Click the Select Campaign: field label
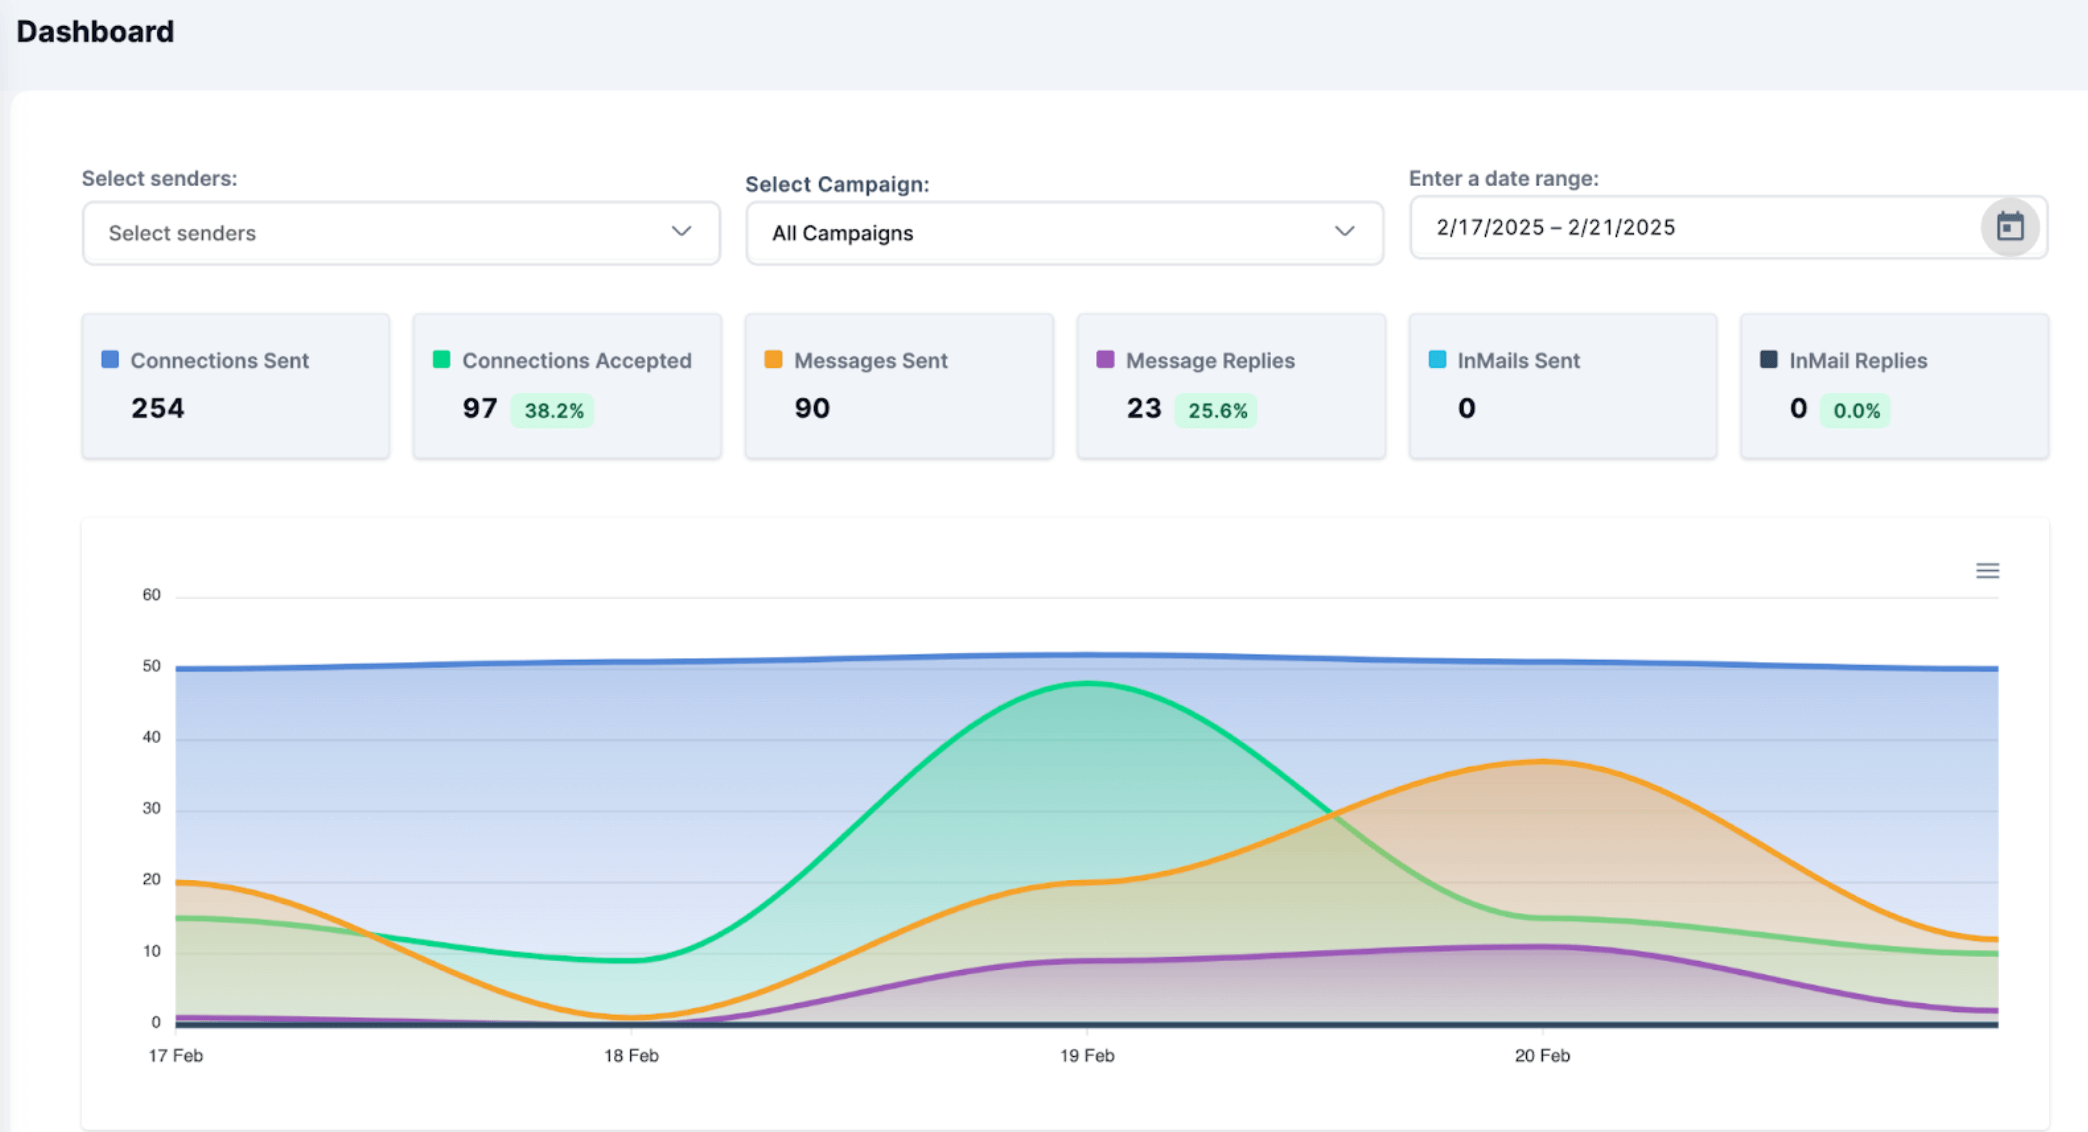2088x1132 pixels. 837,184
